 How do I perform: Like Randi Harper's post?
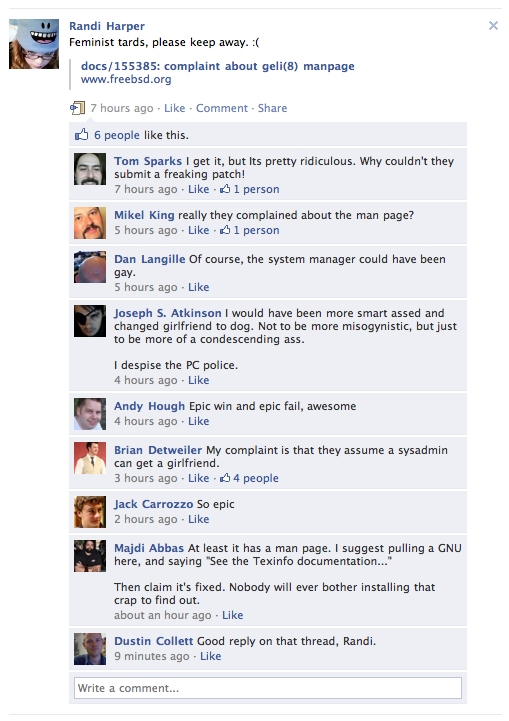[175, 108]
